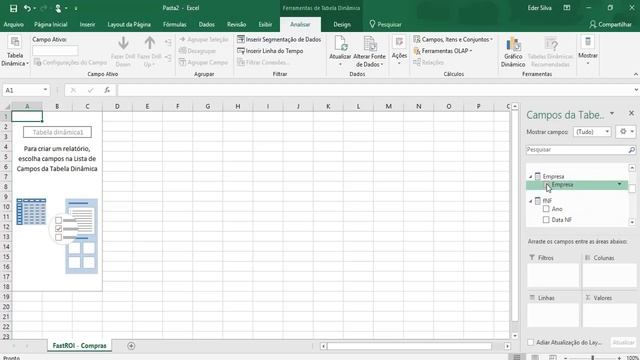Open the Design tab
The width and height of the screenshot is (640, 360).
tap(342, 24)
